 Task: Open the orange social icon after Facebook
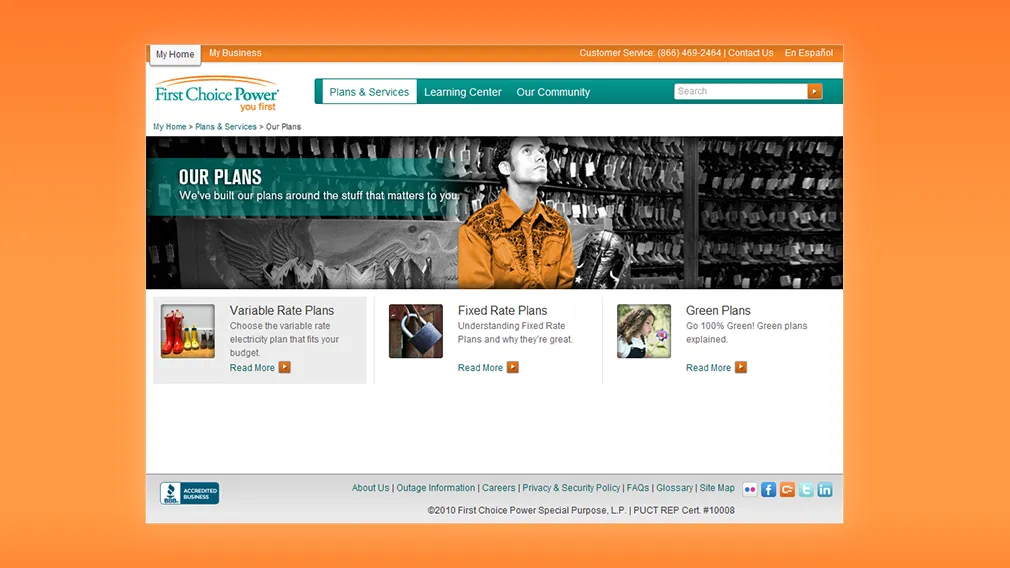pyautogui.click(x=787, y=489)
